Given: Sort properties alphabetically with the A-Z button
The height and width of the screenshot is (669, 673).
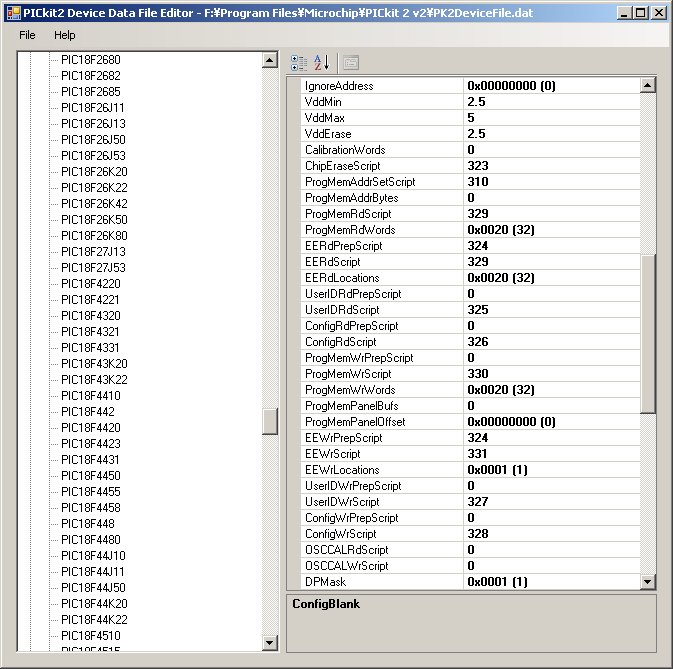Looking at the screenshot, I should point(321,63).
